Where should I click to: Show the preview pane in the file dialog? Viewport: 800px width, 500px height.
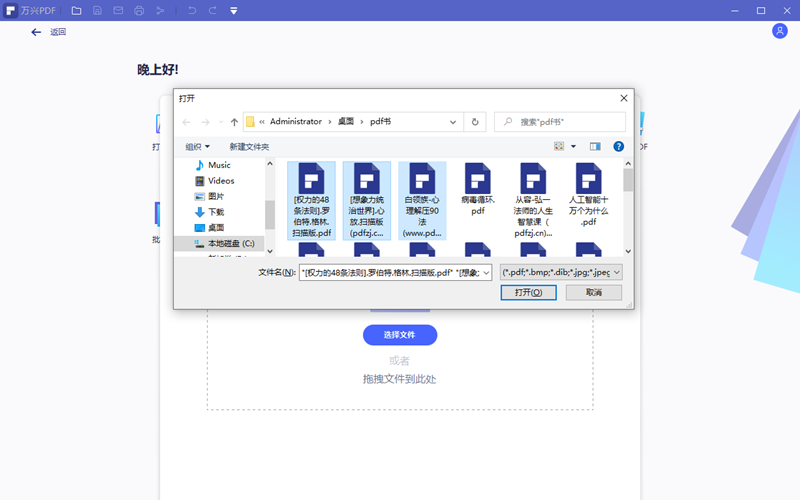pyautogui.click(x=595, y=146)
